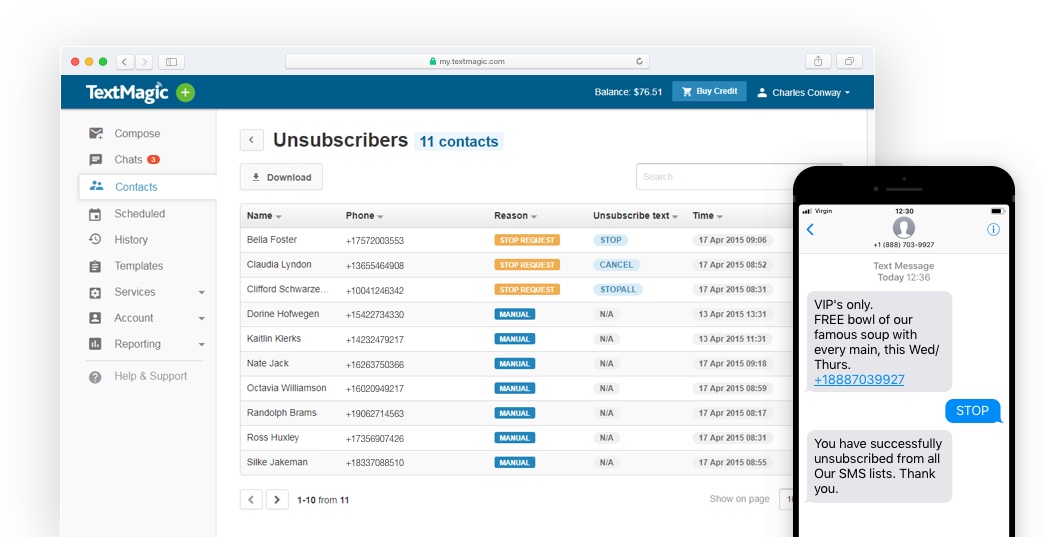This screenshot has width=1045, height=537.
Task: Click the Buy Credit button
Action: click(709, 92)
